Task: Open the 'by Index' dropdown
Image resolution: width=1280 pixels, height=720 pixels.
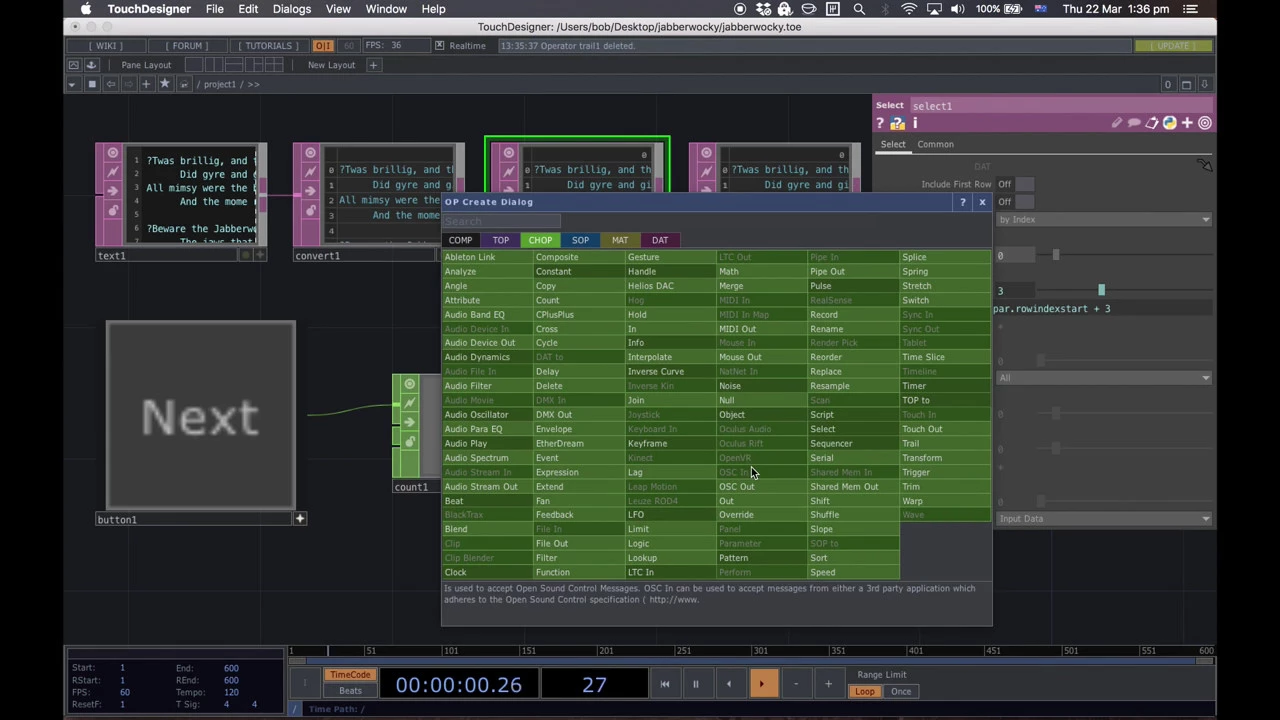Action: (x=1104, y=219)
